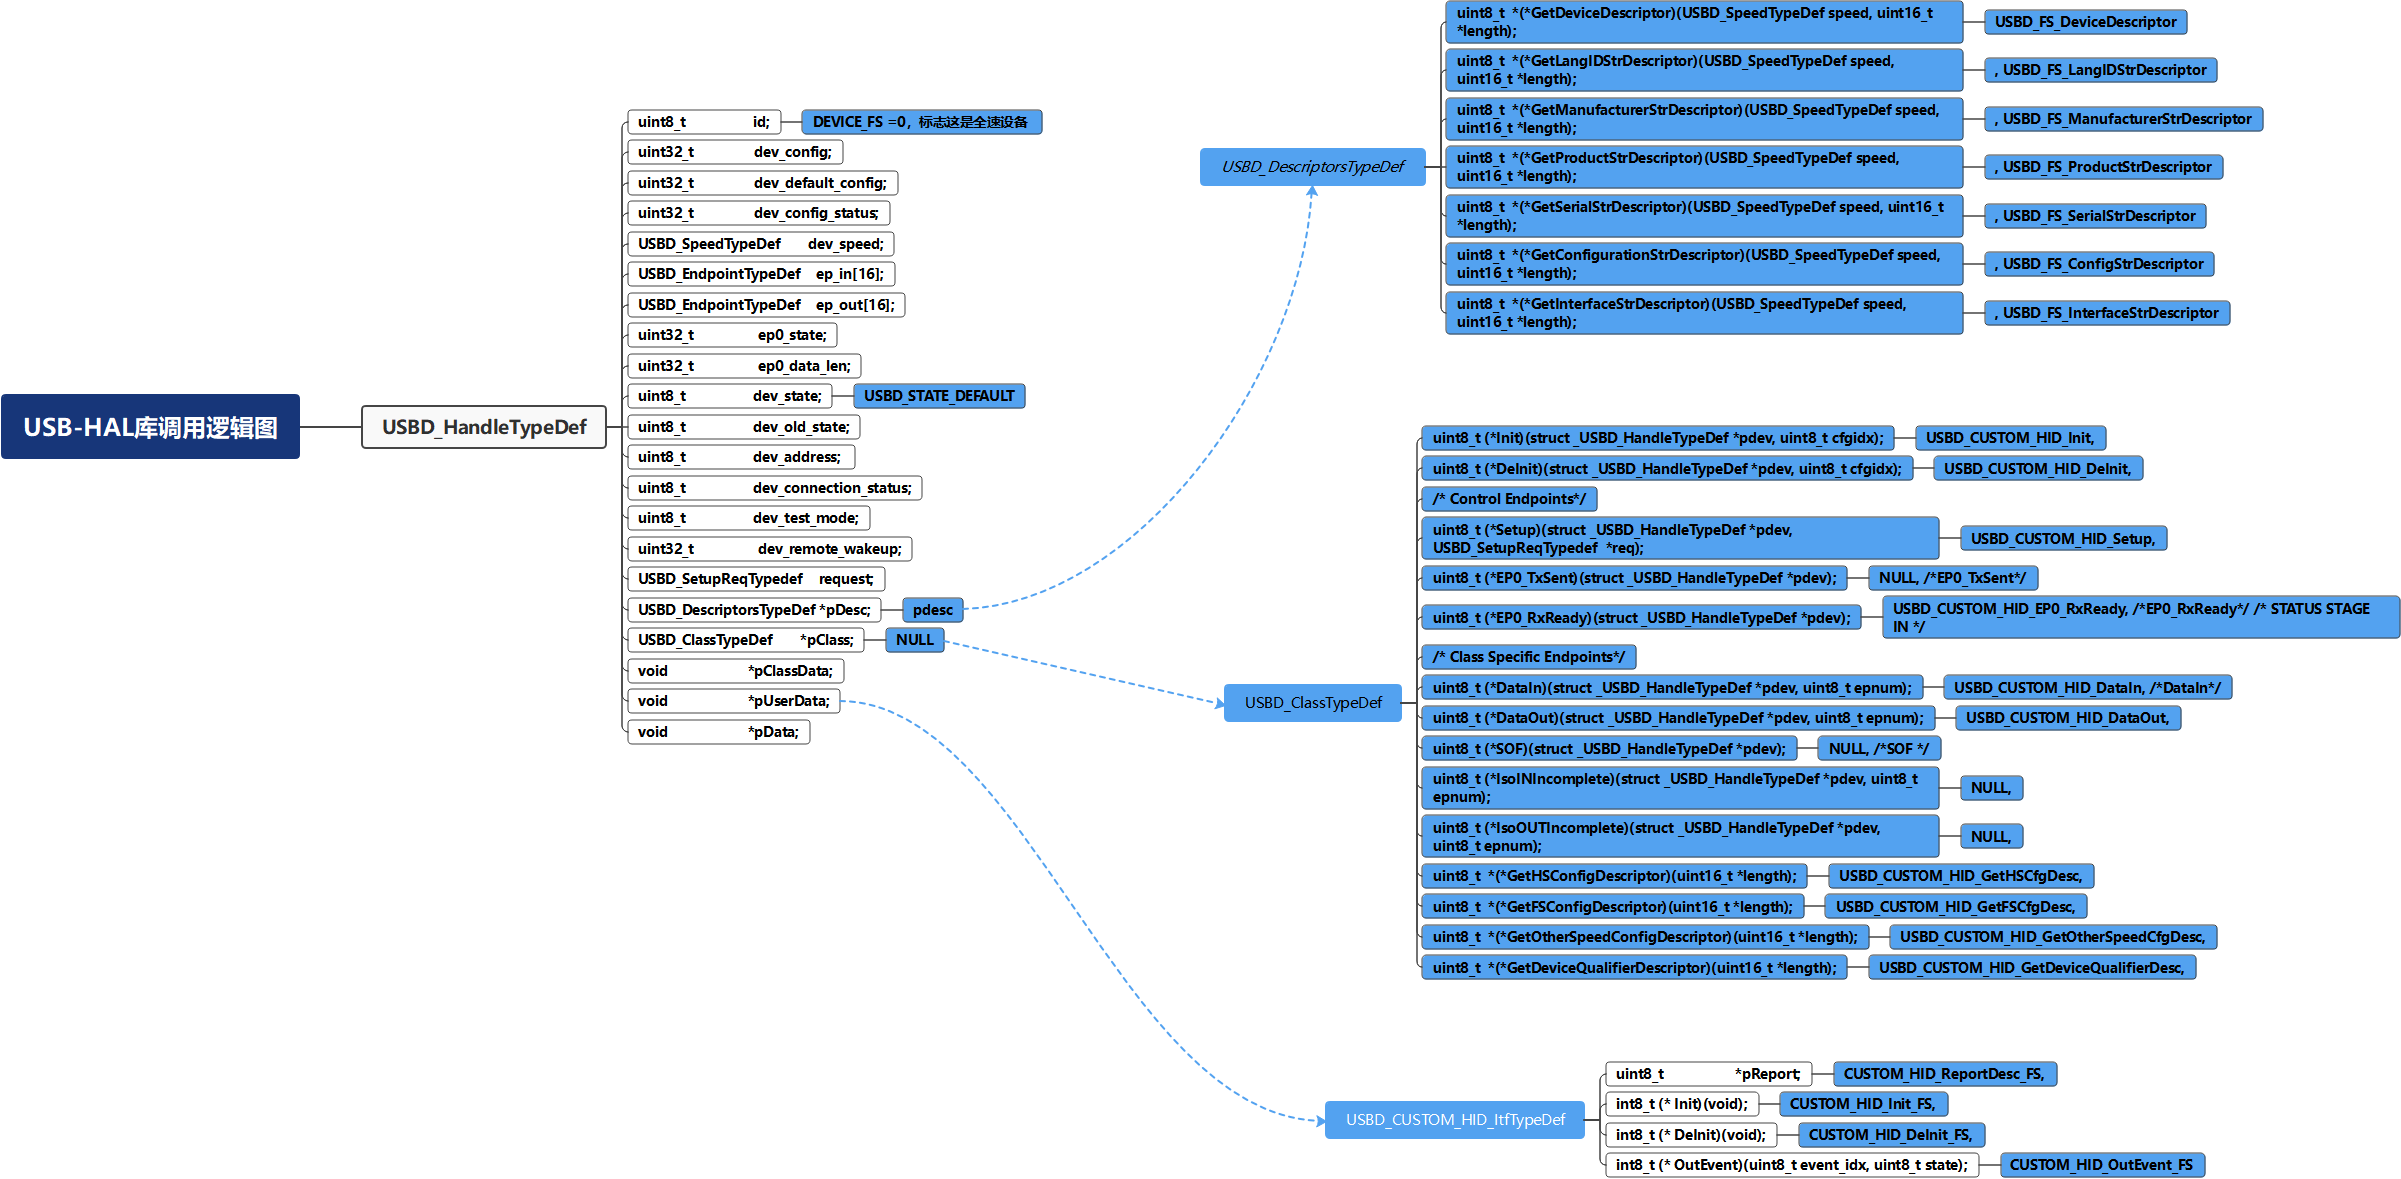Click the USBD_CUSTOM_HID_Setup node
2401x1179 pixels.
(x=2062, y=539)
